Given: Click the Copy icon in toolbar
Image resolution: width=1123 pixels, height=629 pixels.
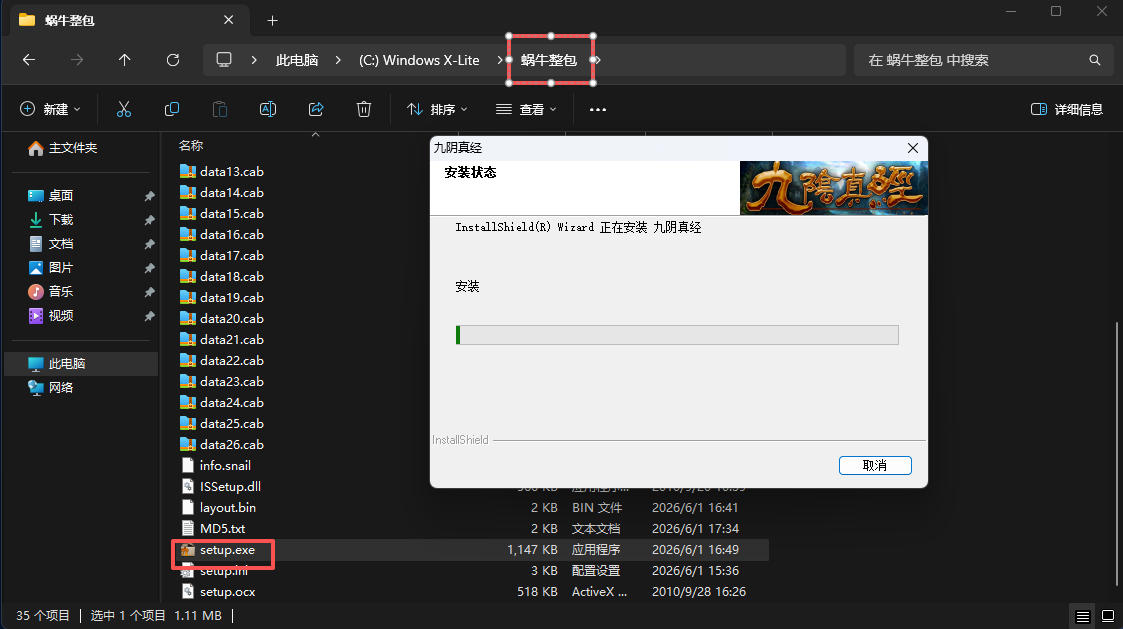Looking at the screenshot, I should tap(172, 109).
